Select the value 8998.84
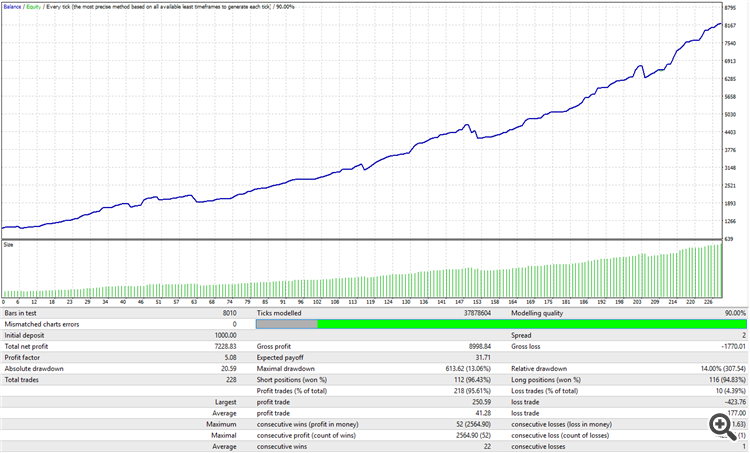The image size is (750, 453). (x=480, y=346)
